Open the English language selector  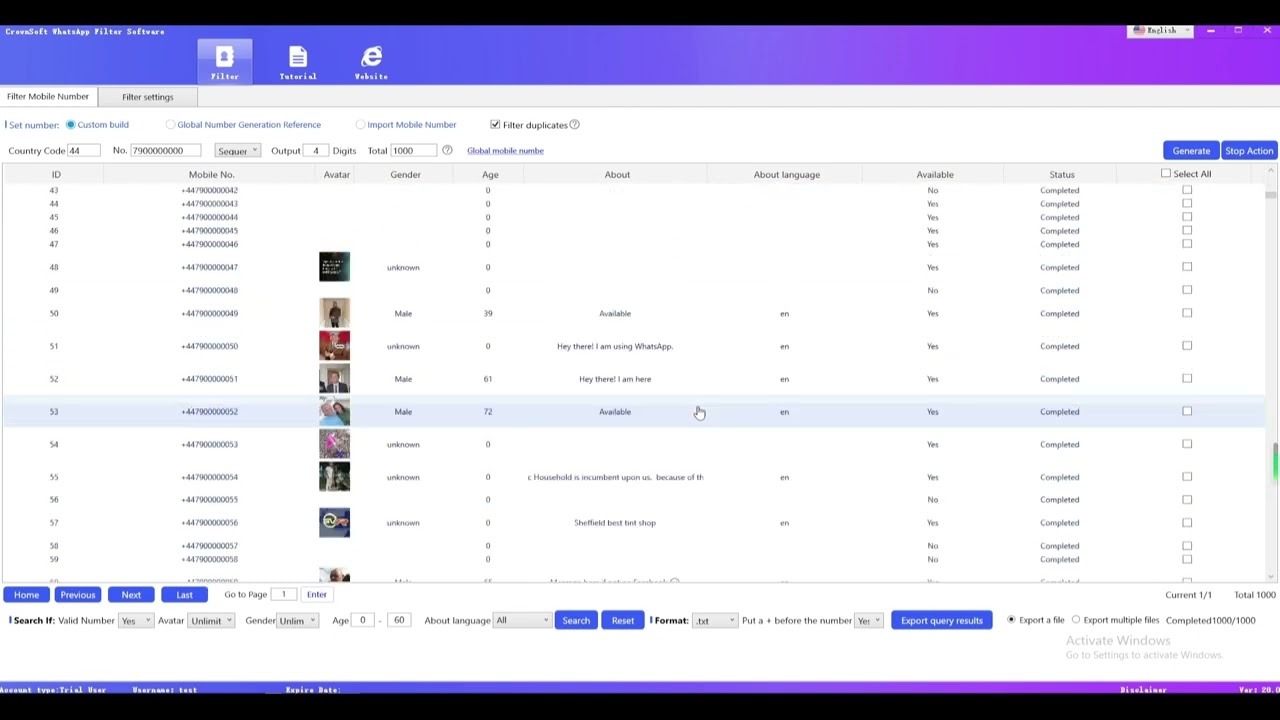click(1160, 31)
